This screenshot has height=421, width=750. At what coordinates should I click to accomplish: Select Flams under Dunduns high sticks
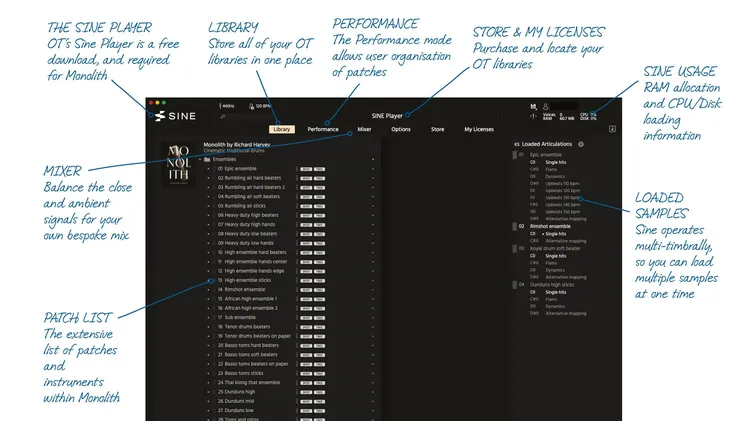click(x=551, y=299)
